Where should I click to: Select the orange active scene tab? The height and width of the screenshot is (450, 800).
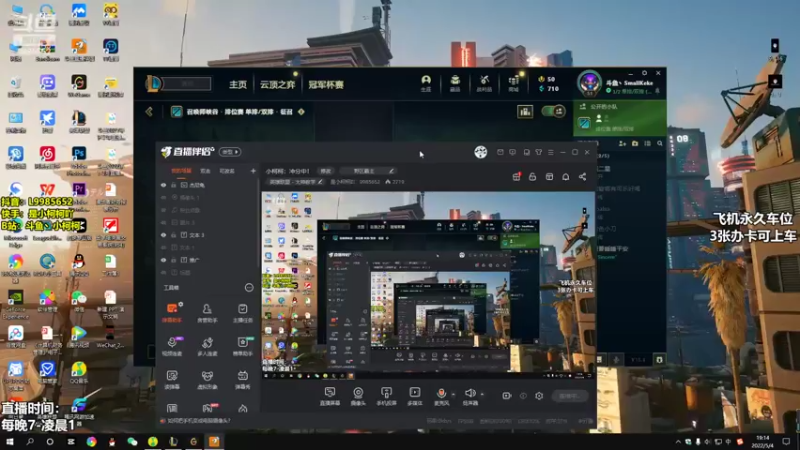(181, 171)
